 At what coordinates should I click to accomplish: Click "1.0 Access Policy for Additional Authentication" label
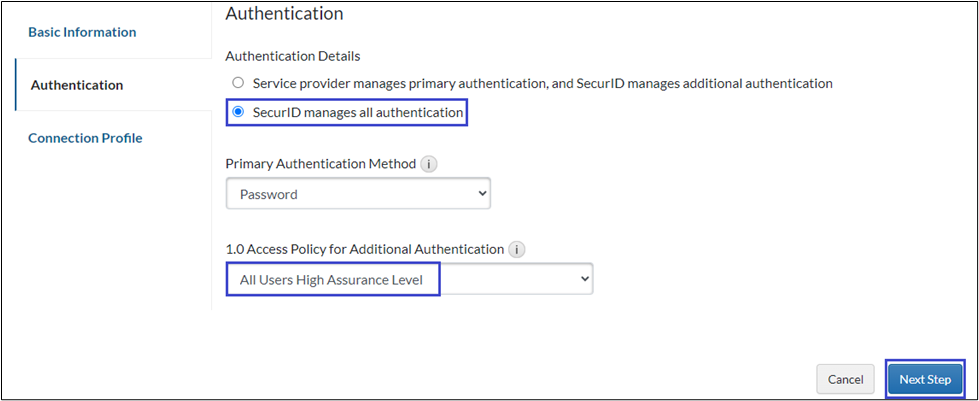[364, 249]
